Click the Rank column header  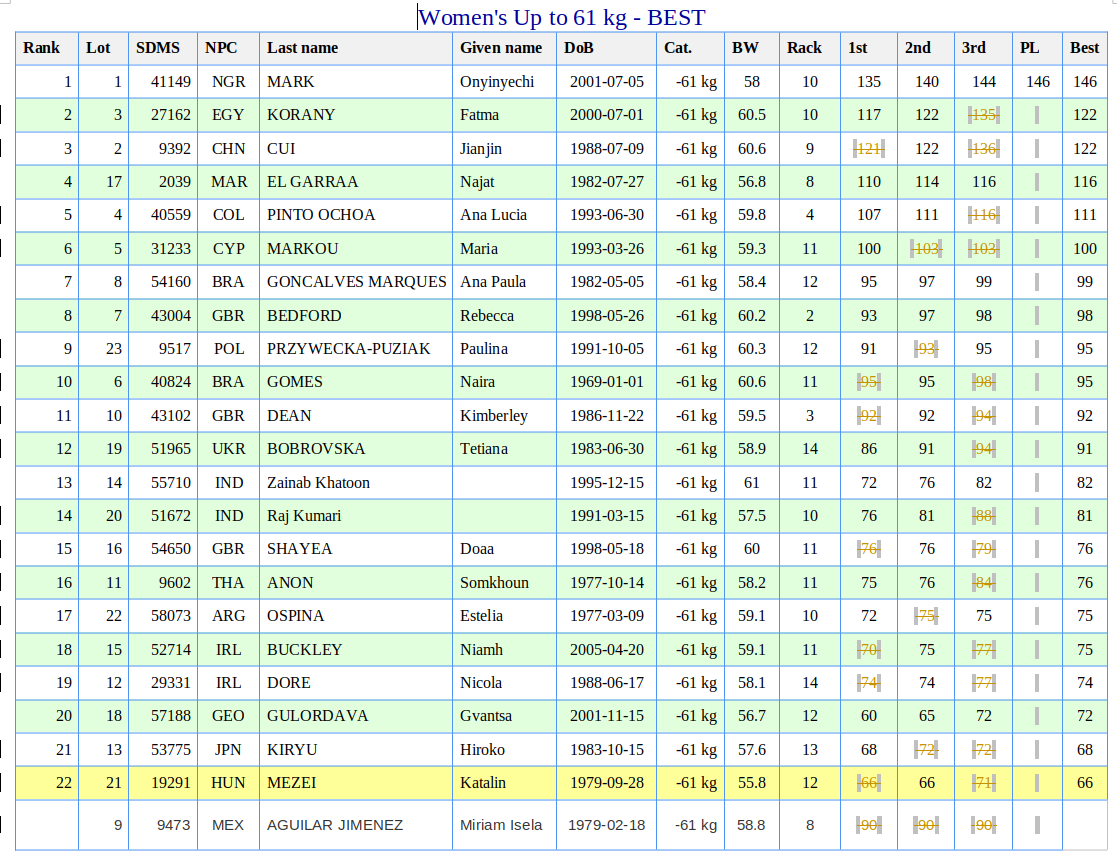[x=42, y=48]
